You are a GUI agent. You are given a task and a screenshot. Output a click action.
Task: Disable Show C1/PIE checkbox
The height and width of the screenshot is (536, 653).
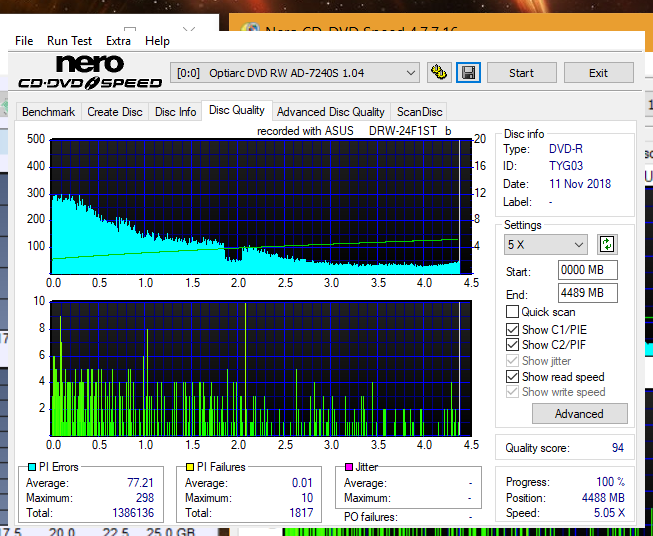point(512,329)
